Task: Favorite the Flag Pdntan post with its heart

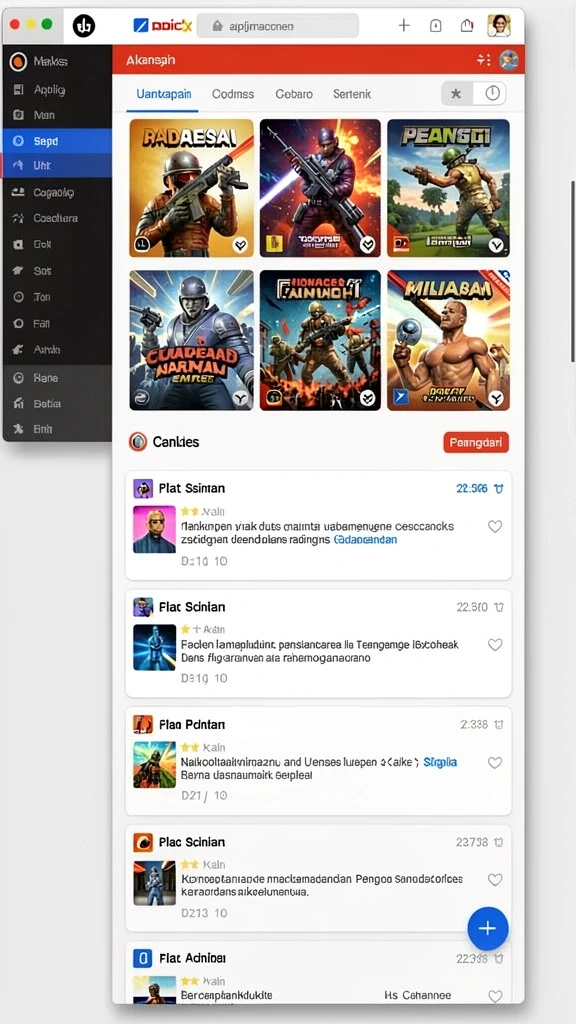Action: [495, 763]
